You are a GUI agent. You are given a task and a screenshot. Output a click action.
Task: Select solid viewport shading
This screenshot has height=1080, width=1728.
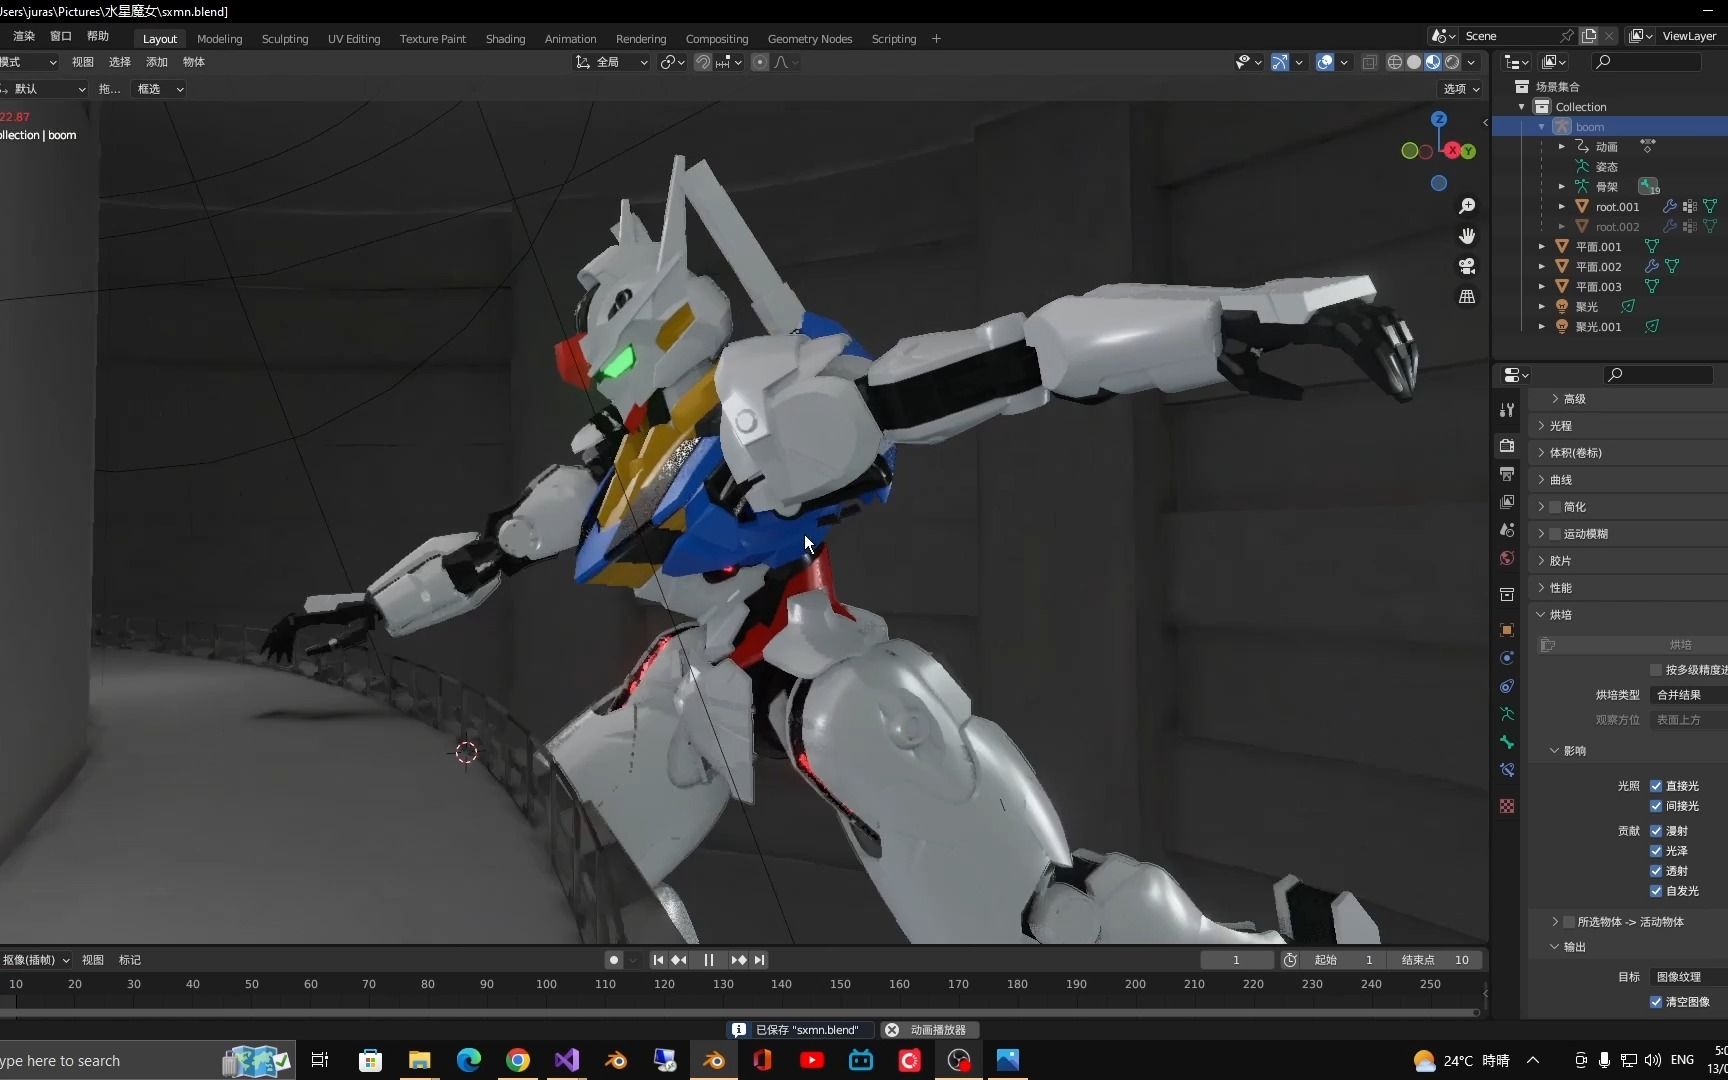pos(1414,62)
